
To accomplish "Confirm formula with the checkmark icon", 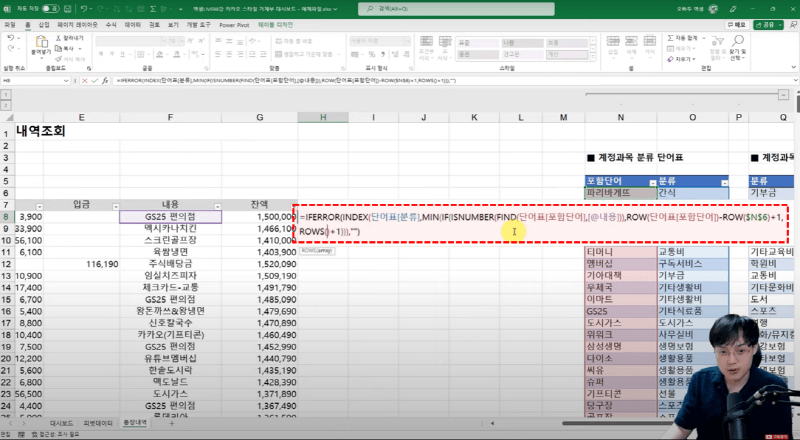I will point(96,78).
